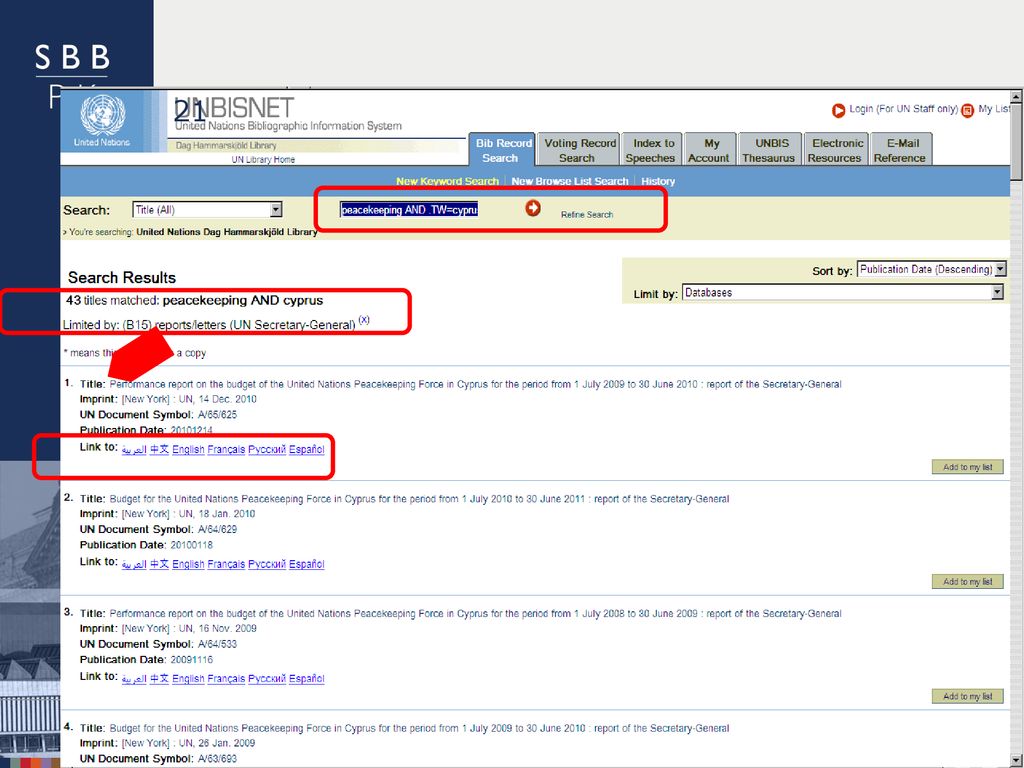Click the '43 titles matched' result count
The height and width of the screenshot is (768, 1024).
112,300
